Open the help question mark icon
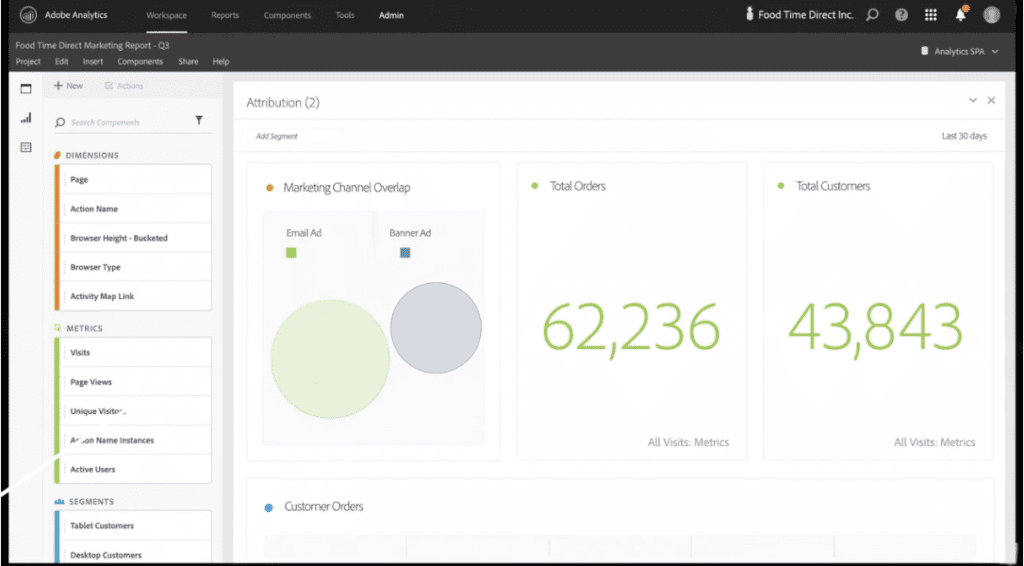The image size is (1024, 566). pos(901,14)
